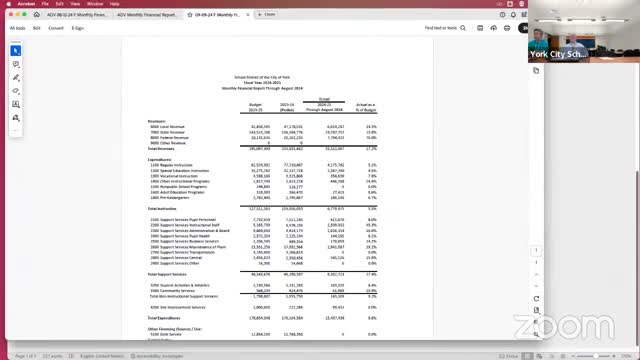Click Edit in the Acrobat toolbar

tap(37, 28)
